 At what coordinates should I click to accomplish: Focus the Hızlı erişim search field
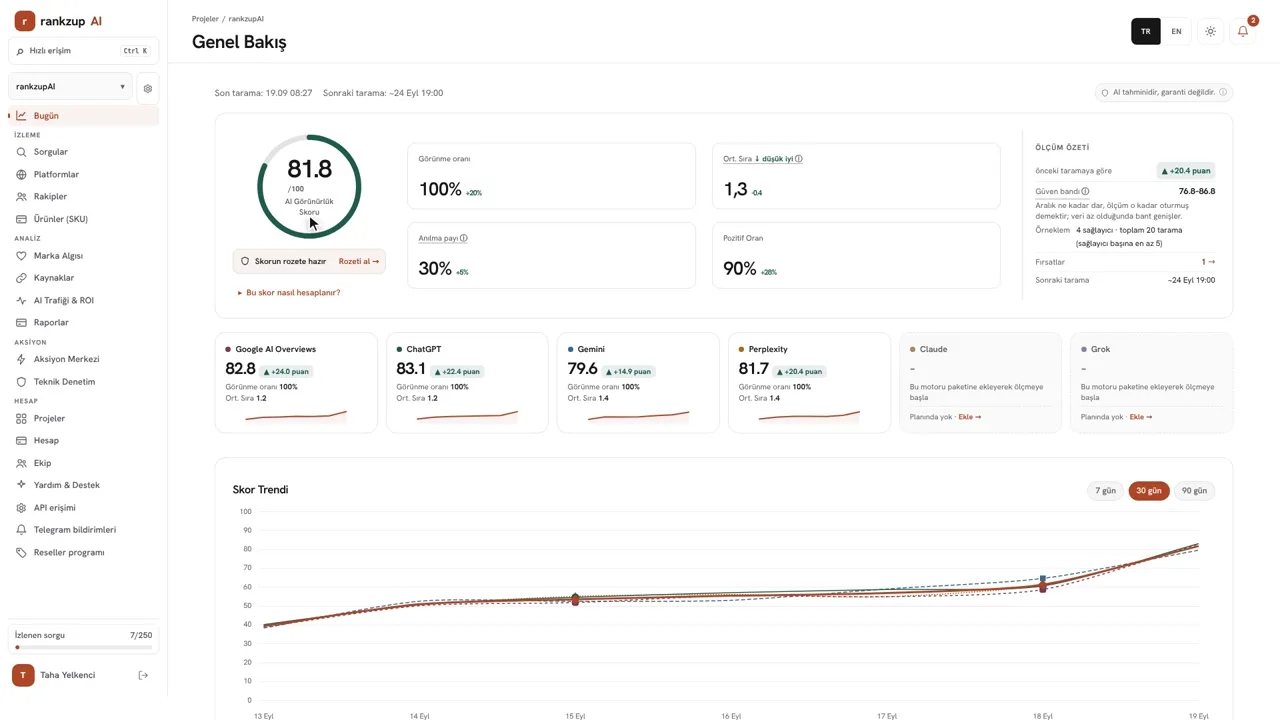(x=83, y=50)
